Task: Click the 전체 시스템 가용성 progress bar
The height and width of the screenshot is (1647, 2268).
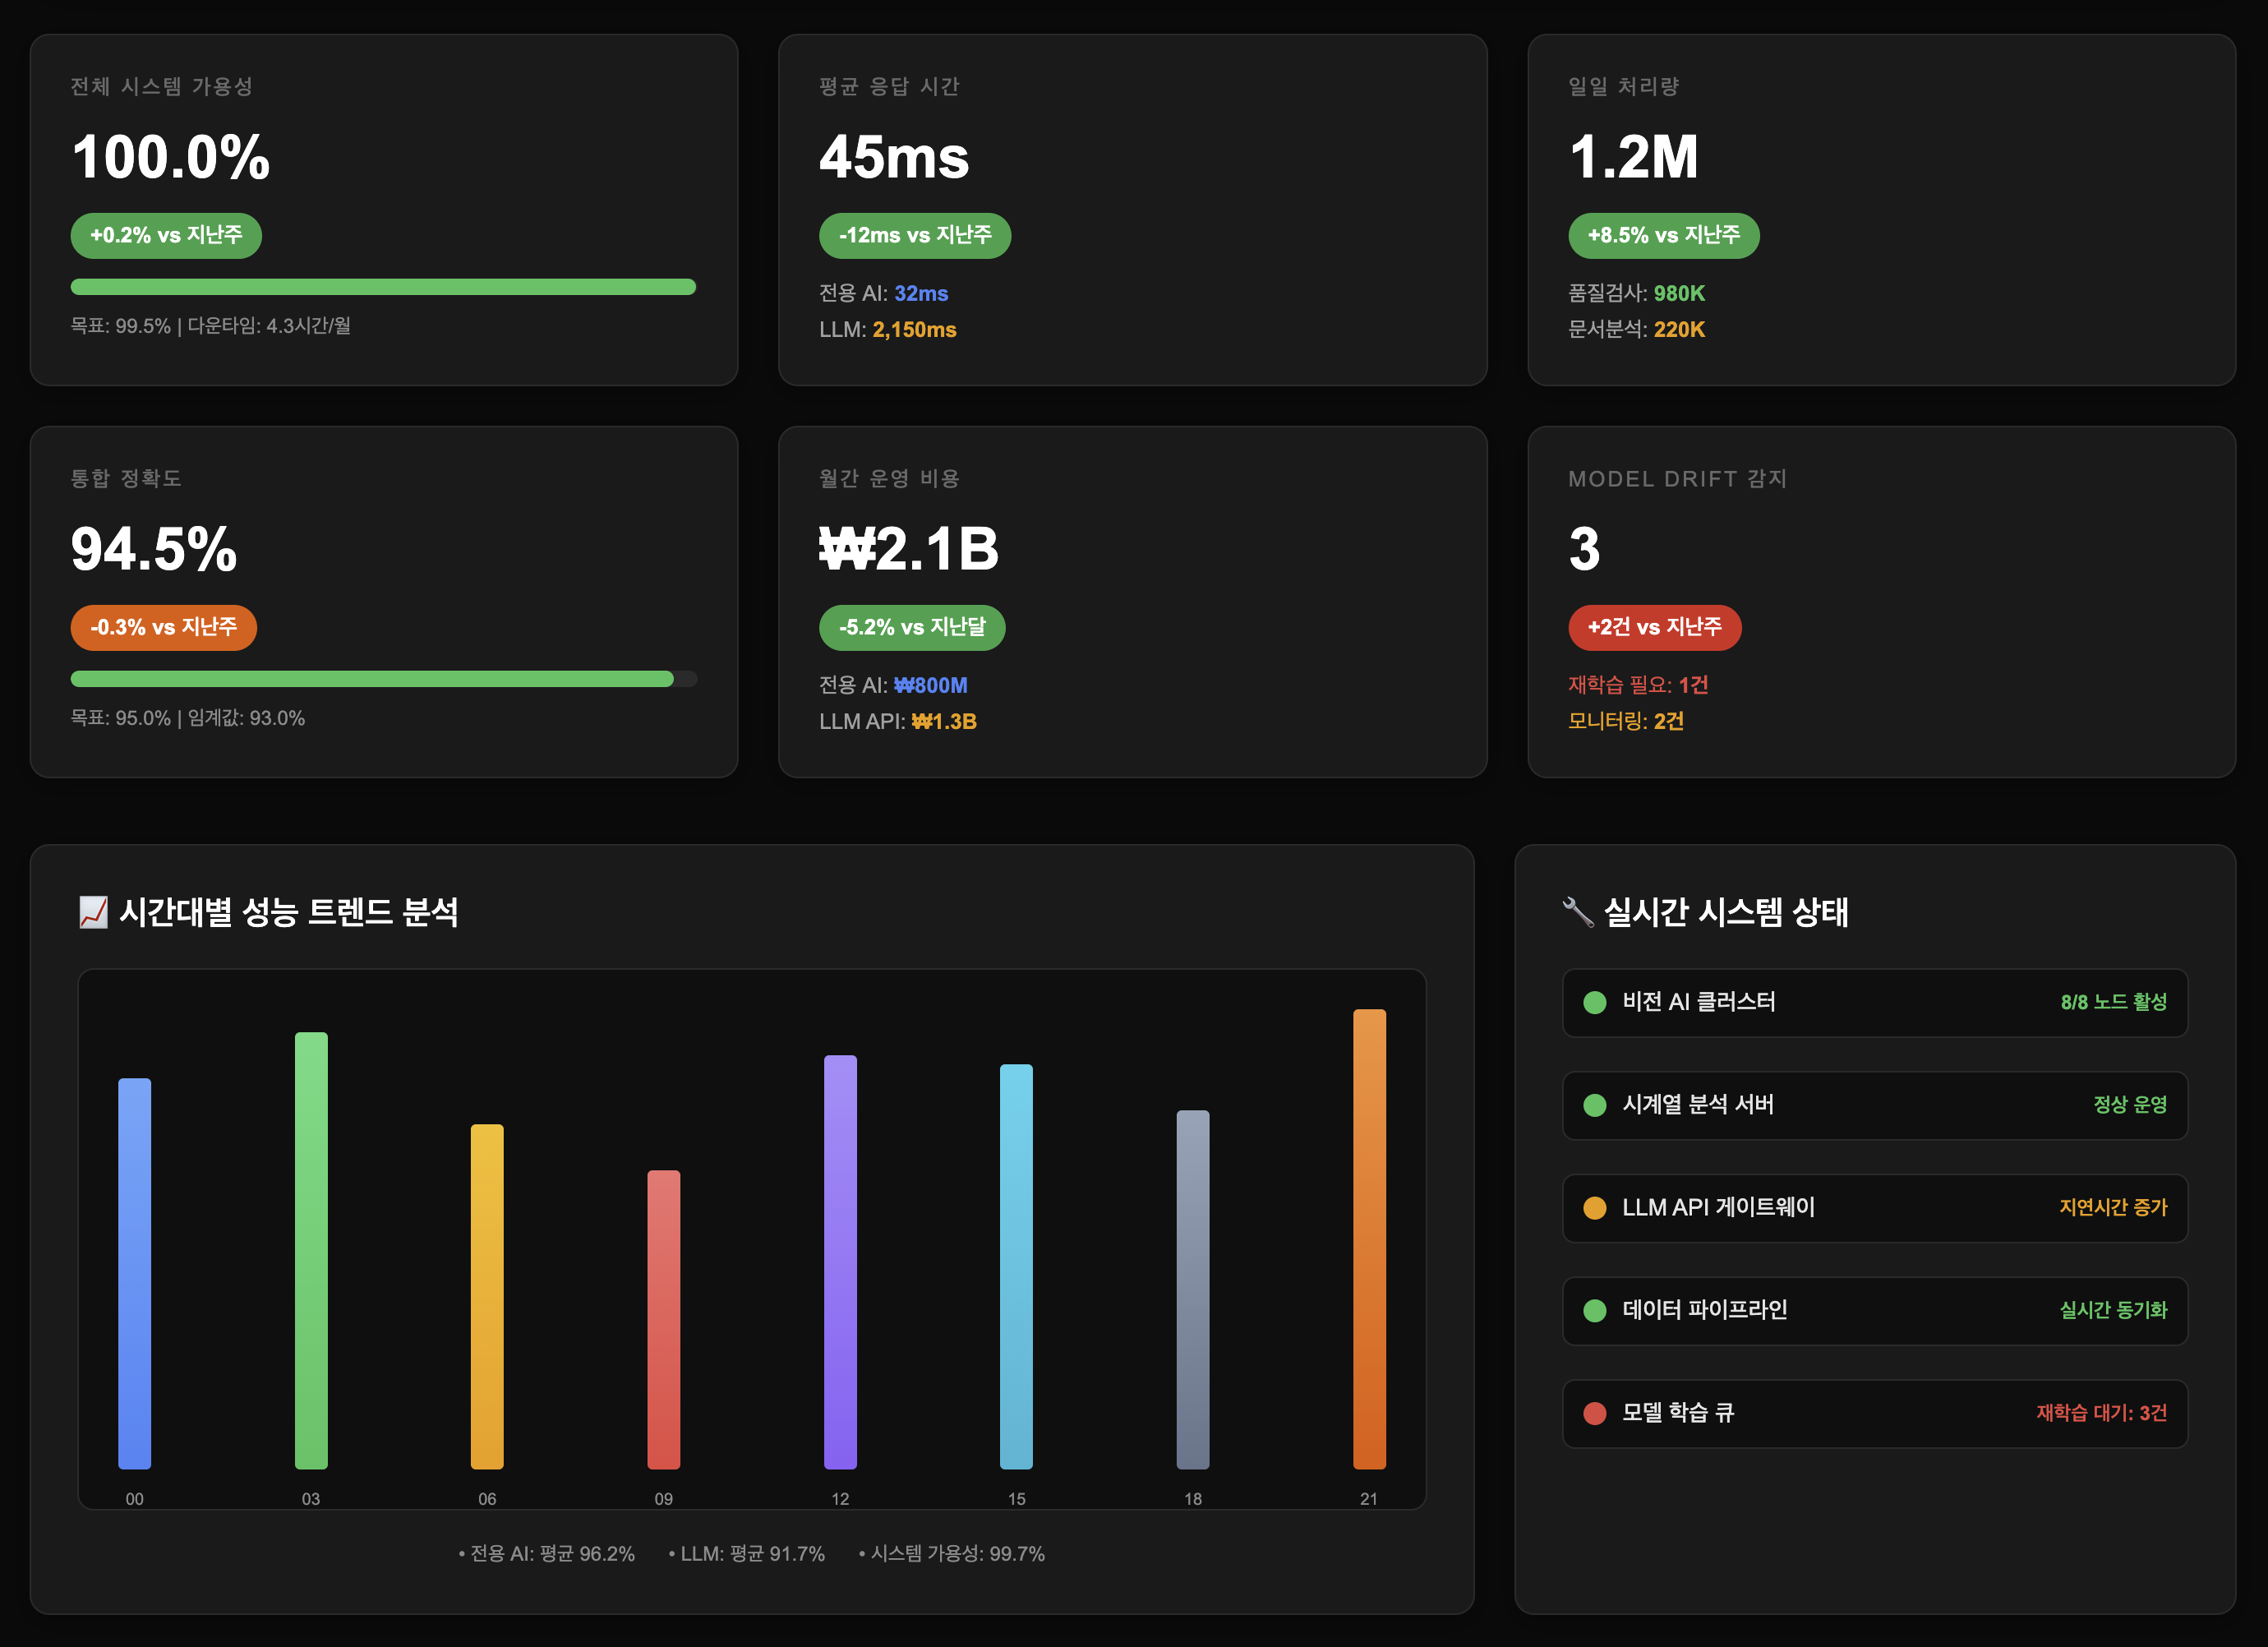Action: 383,287
